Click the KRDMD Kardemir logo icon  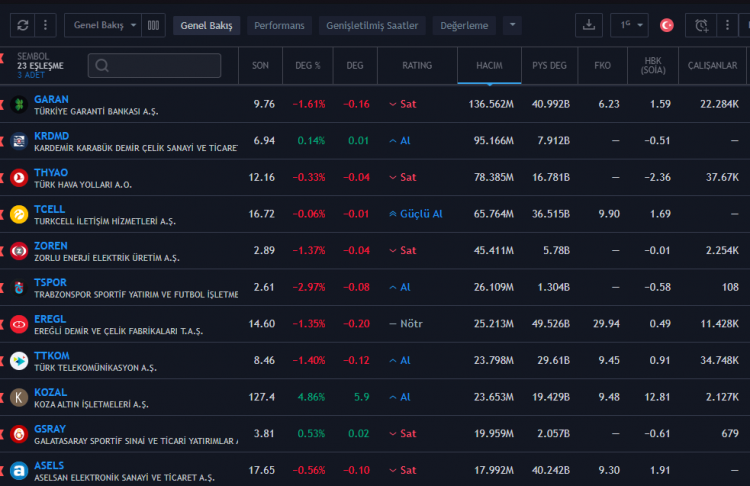19,141
